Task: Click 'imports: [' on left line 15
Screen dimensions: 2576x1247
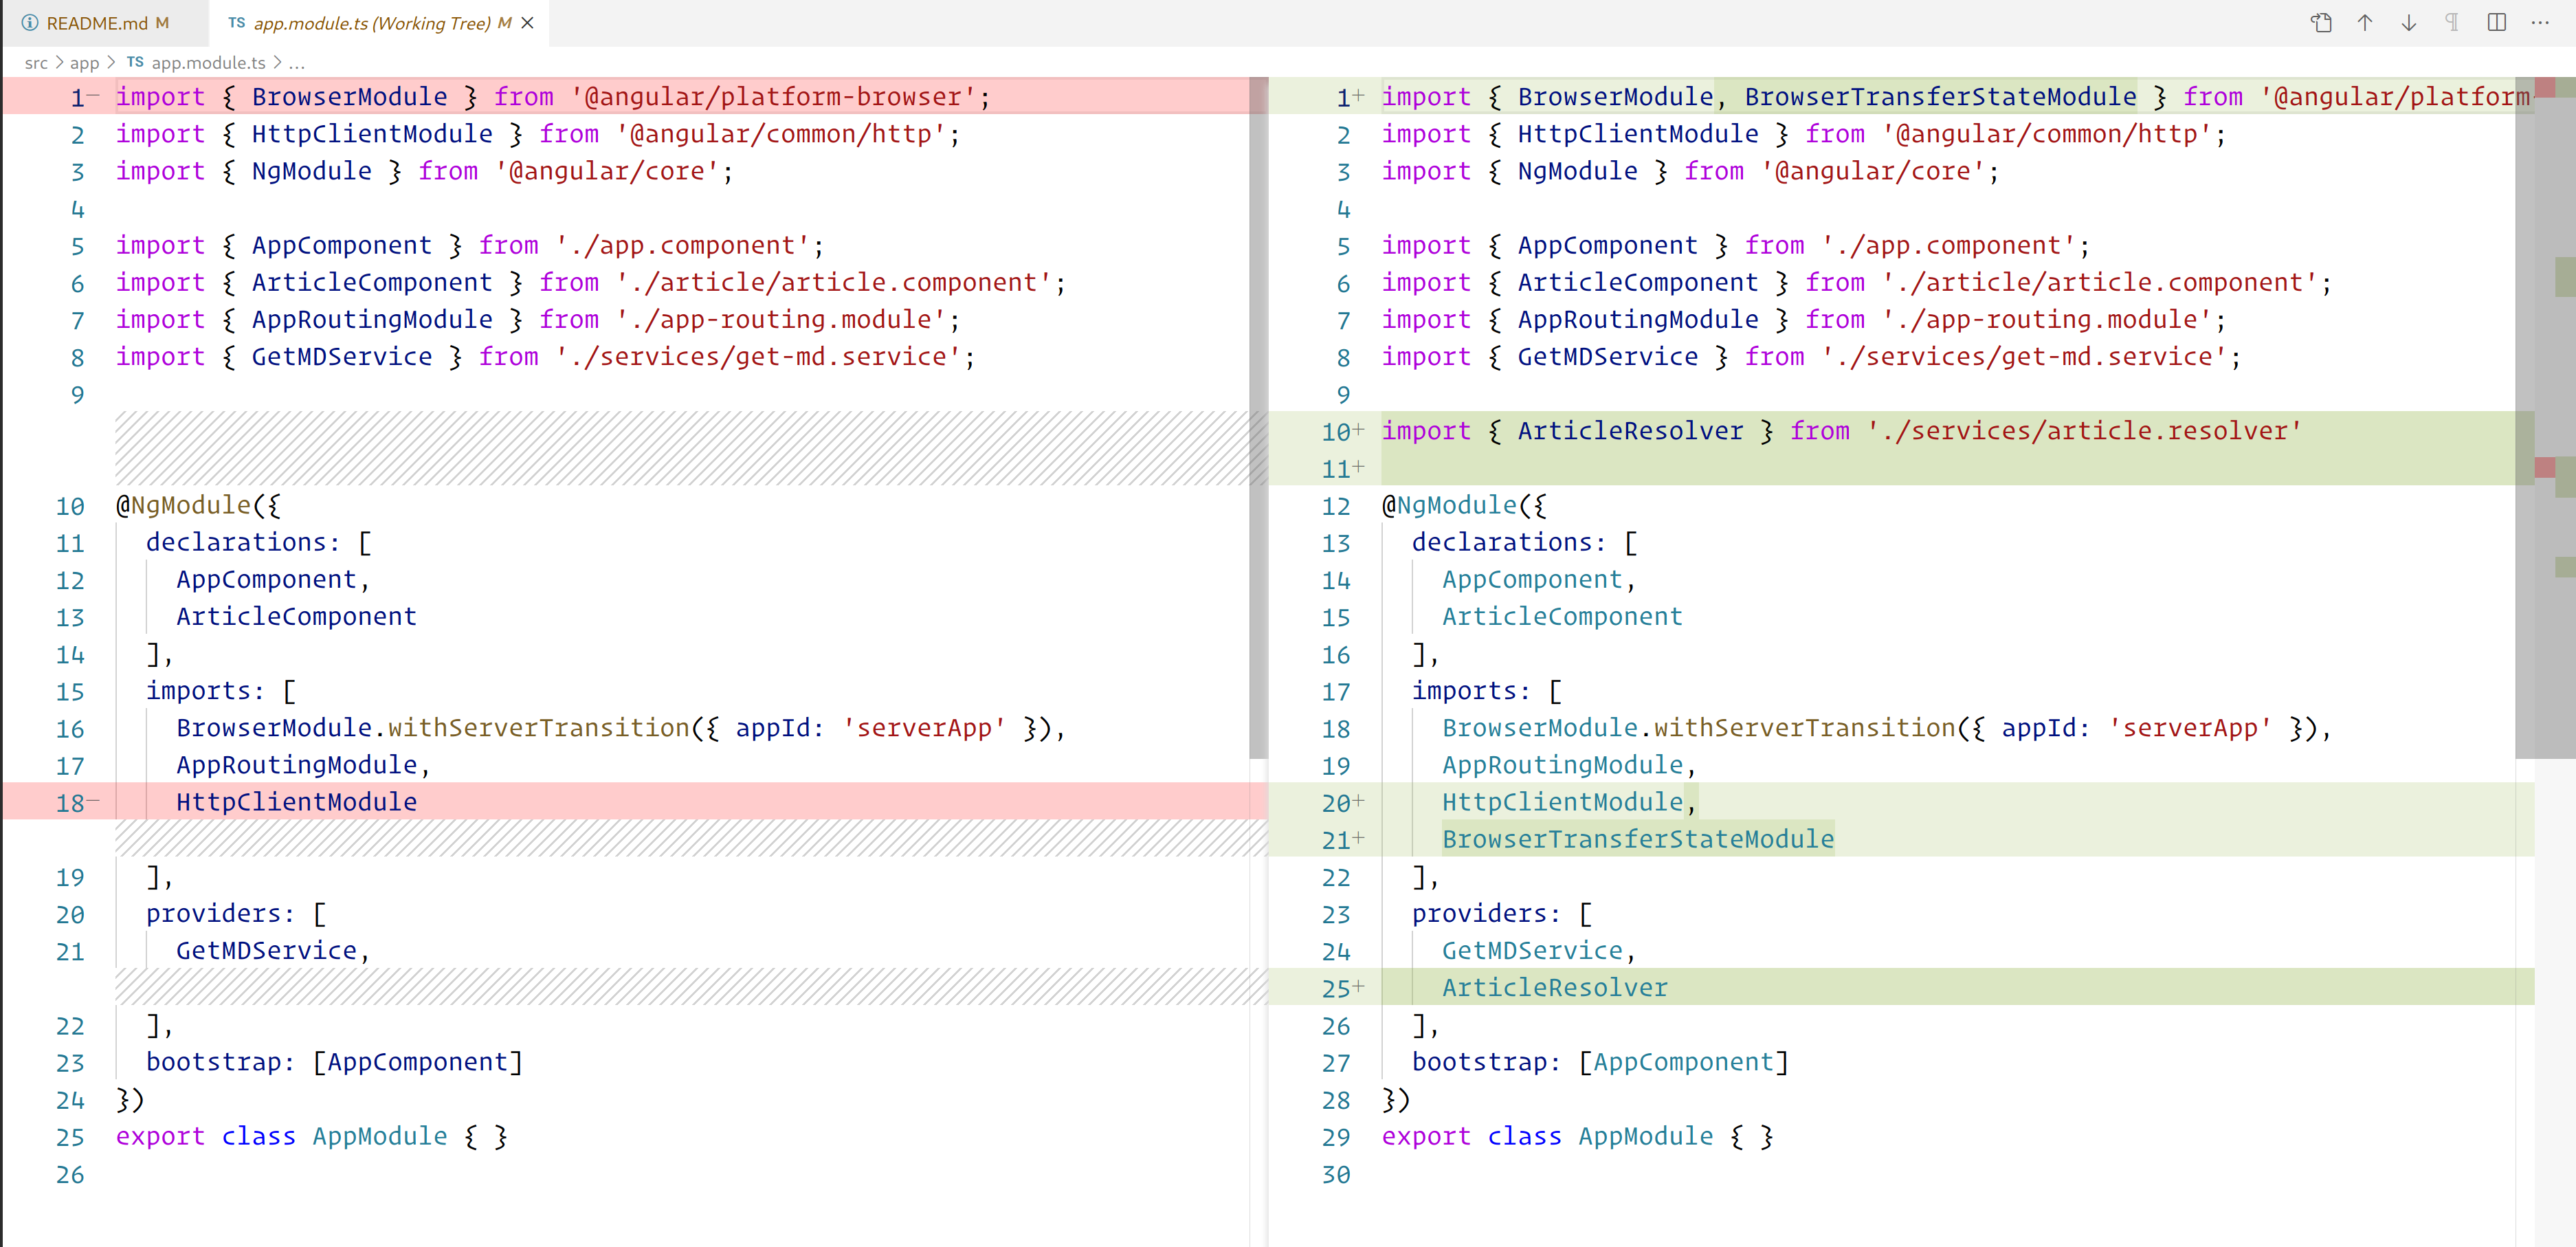Action: 221,691
